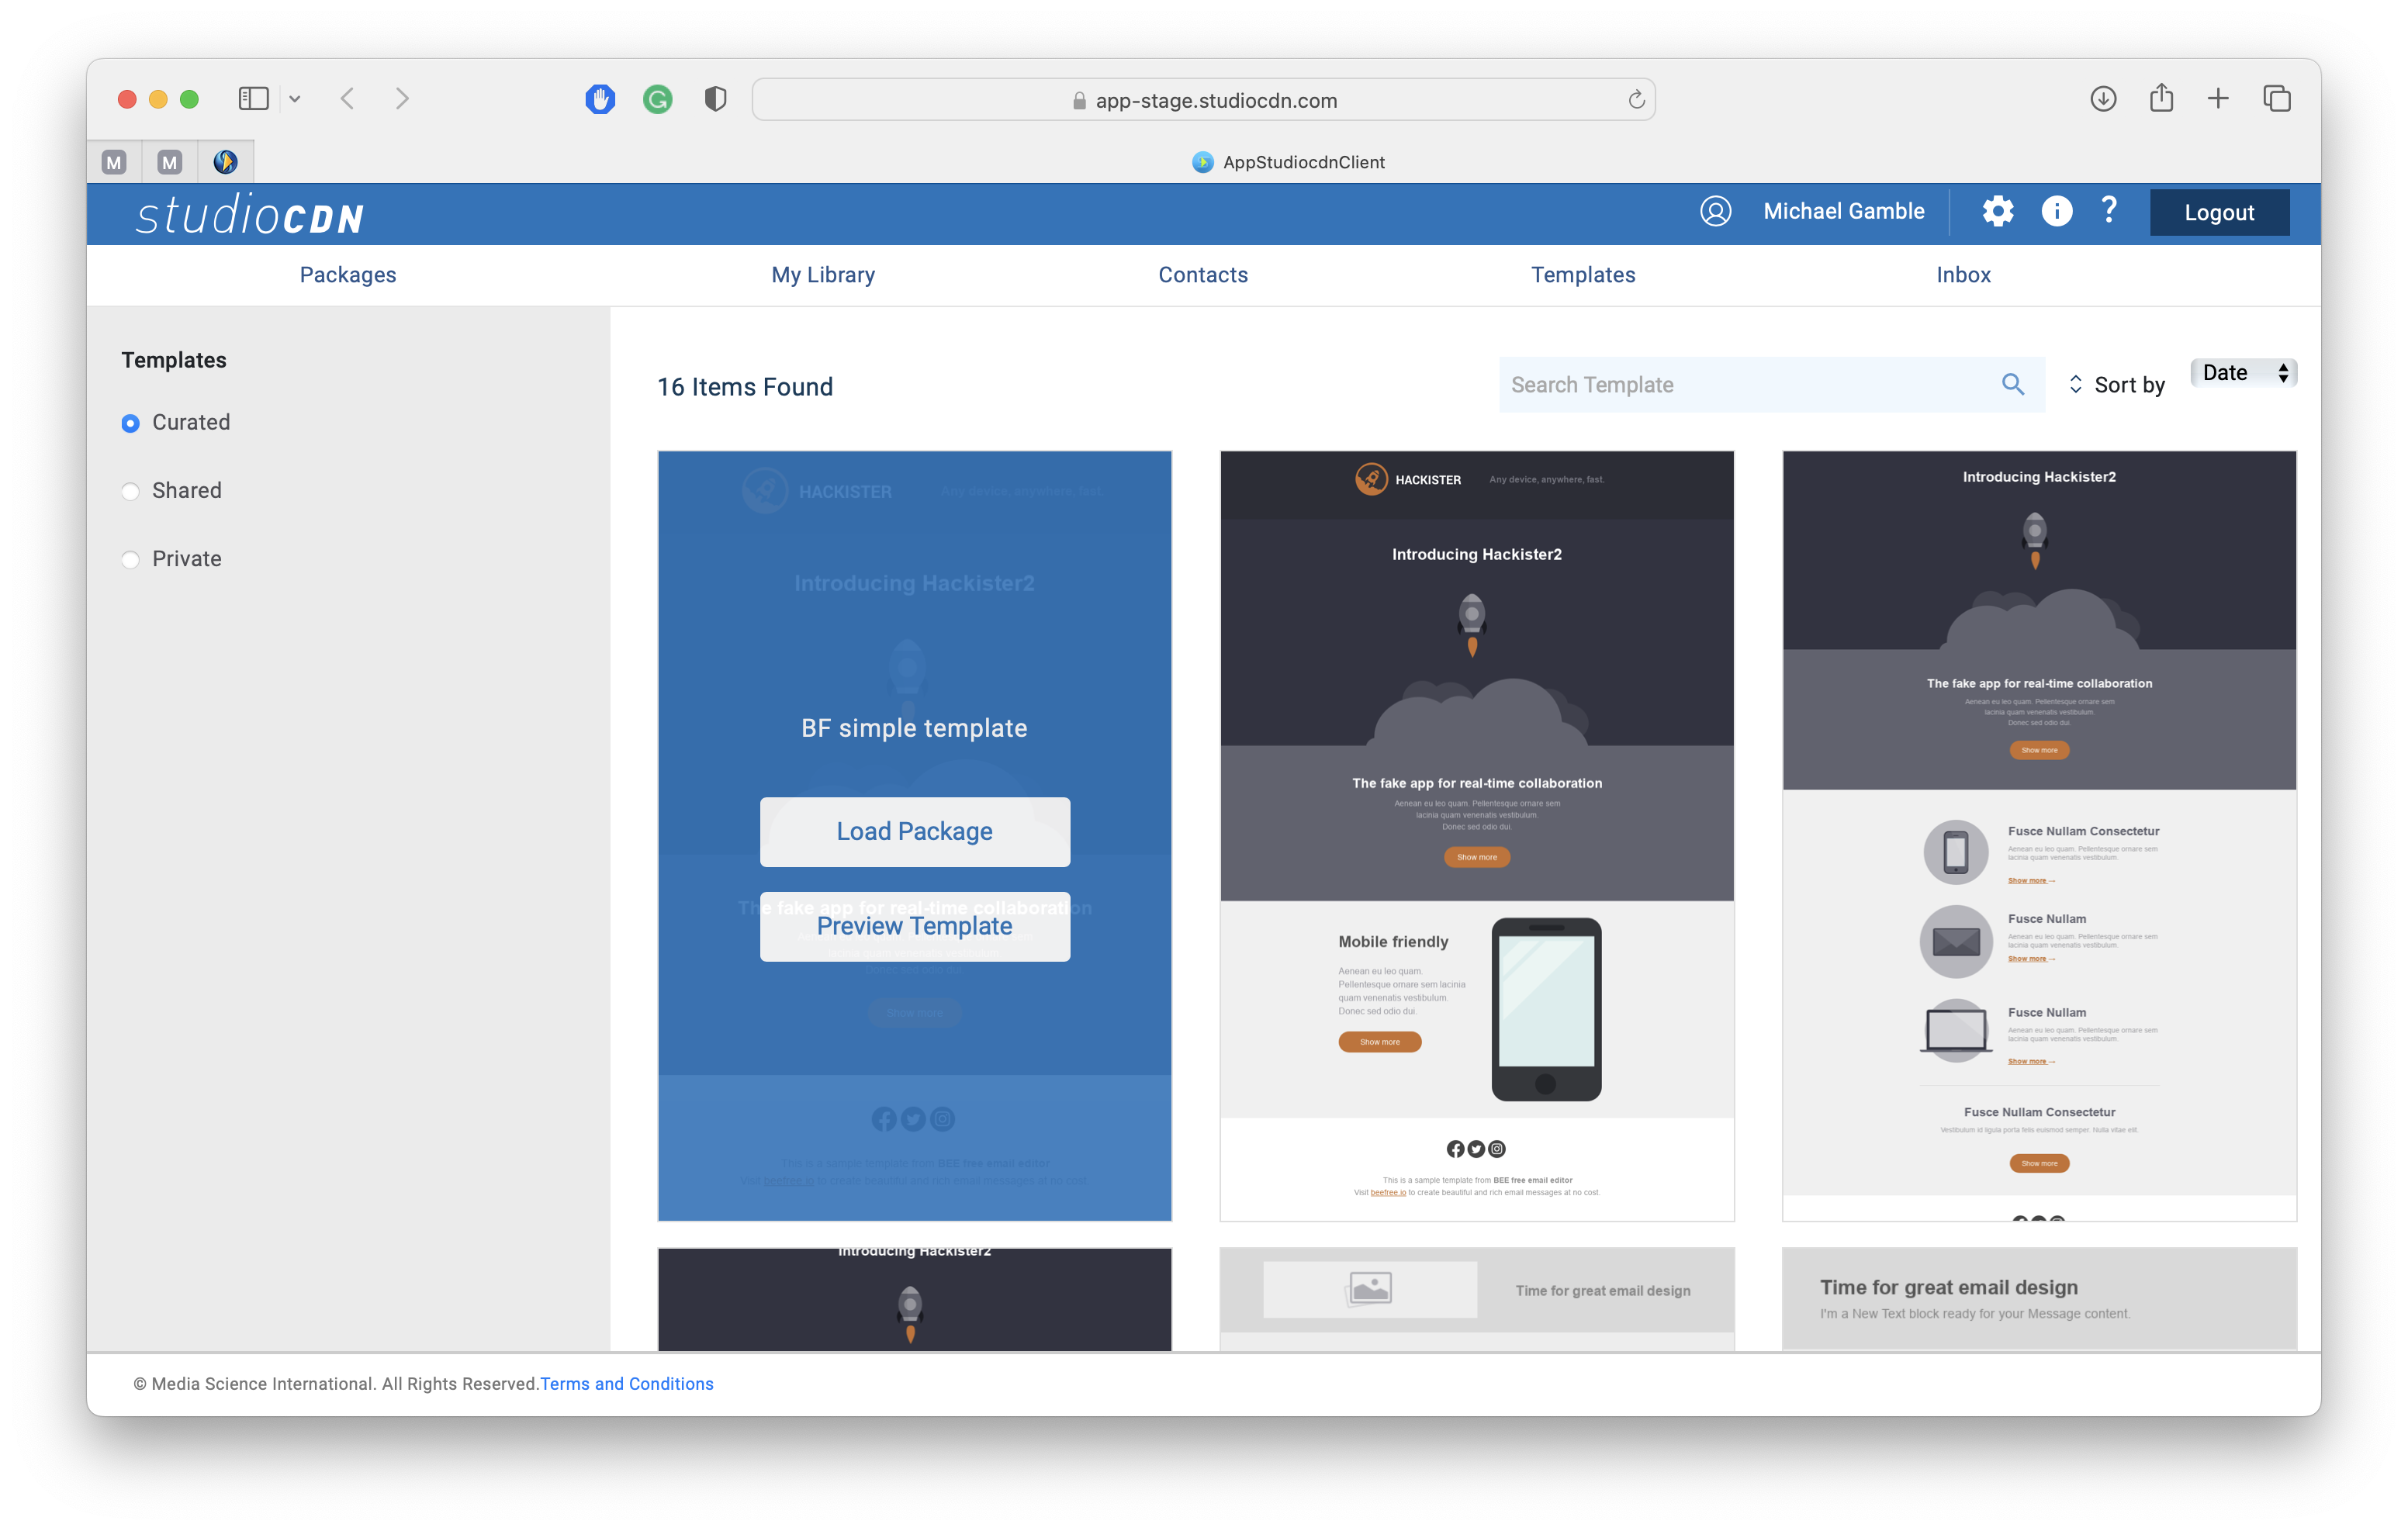Open the Fusce Nullam Consectetur template thumbnail

click(x=2039, y=836)
